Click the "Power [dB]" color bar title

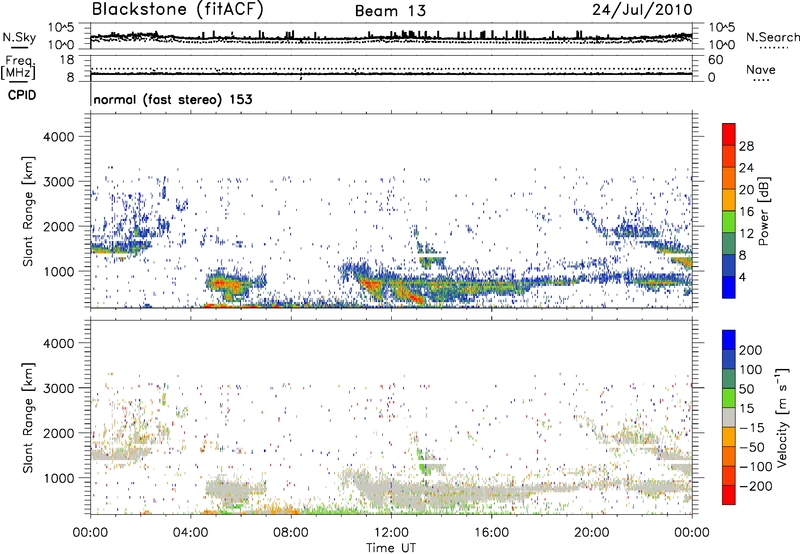coord(763,211)
